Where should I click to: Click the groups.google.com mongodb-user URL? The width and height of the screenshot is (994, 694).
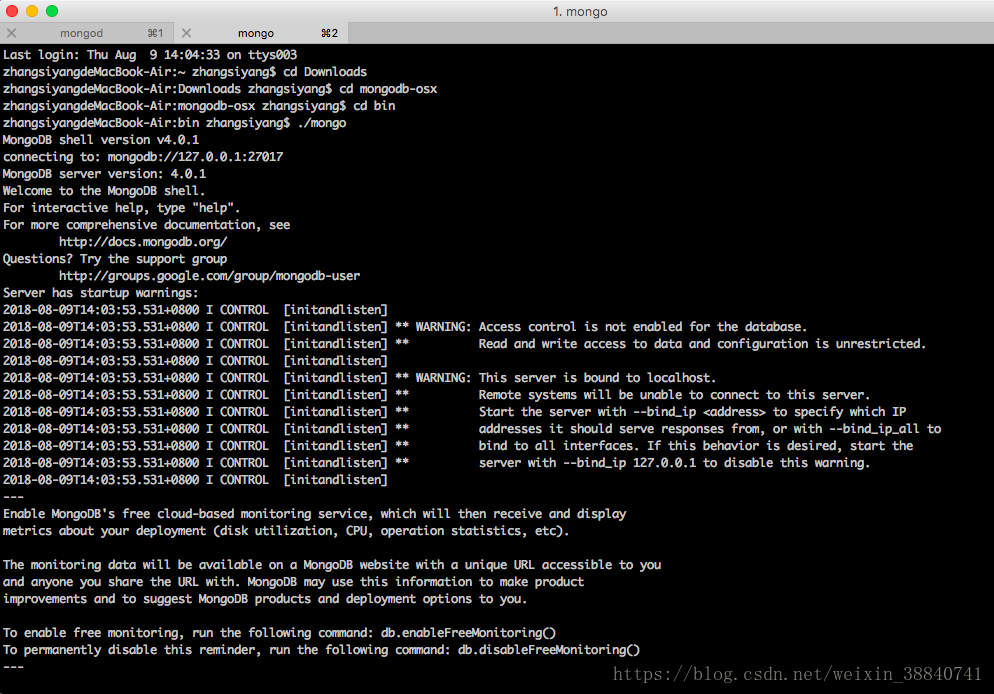tap(209, 276)
